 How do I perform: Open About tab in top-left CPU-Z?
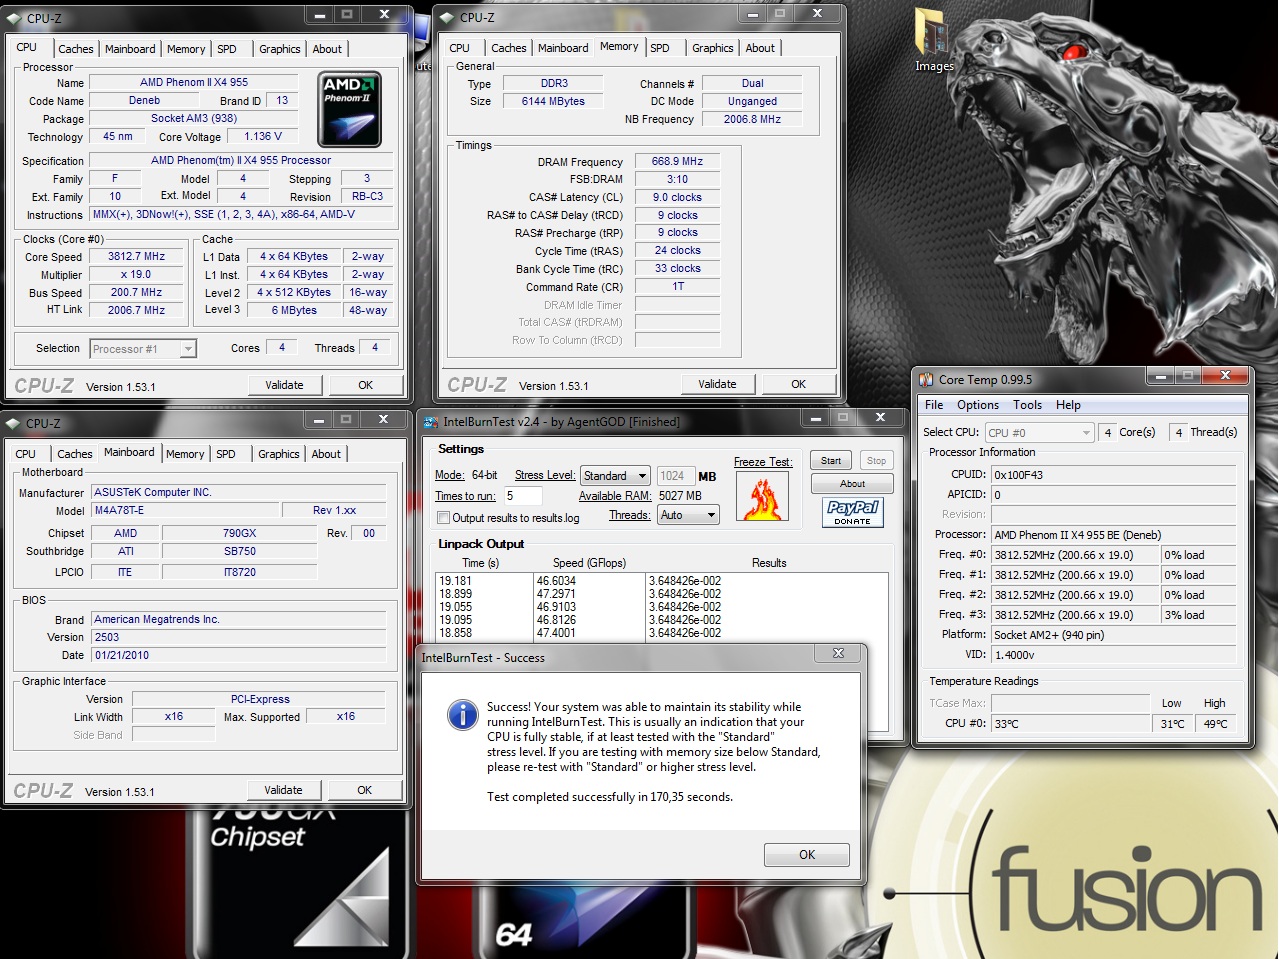[x=327, y=49]
